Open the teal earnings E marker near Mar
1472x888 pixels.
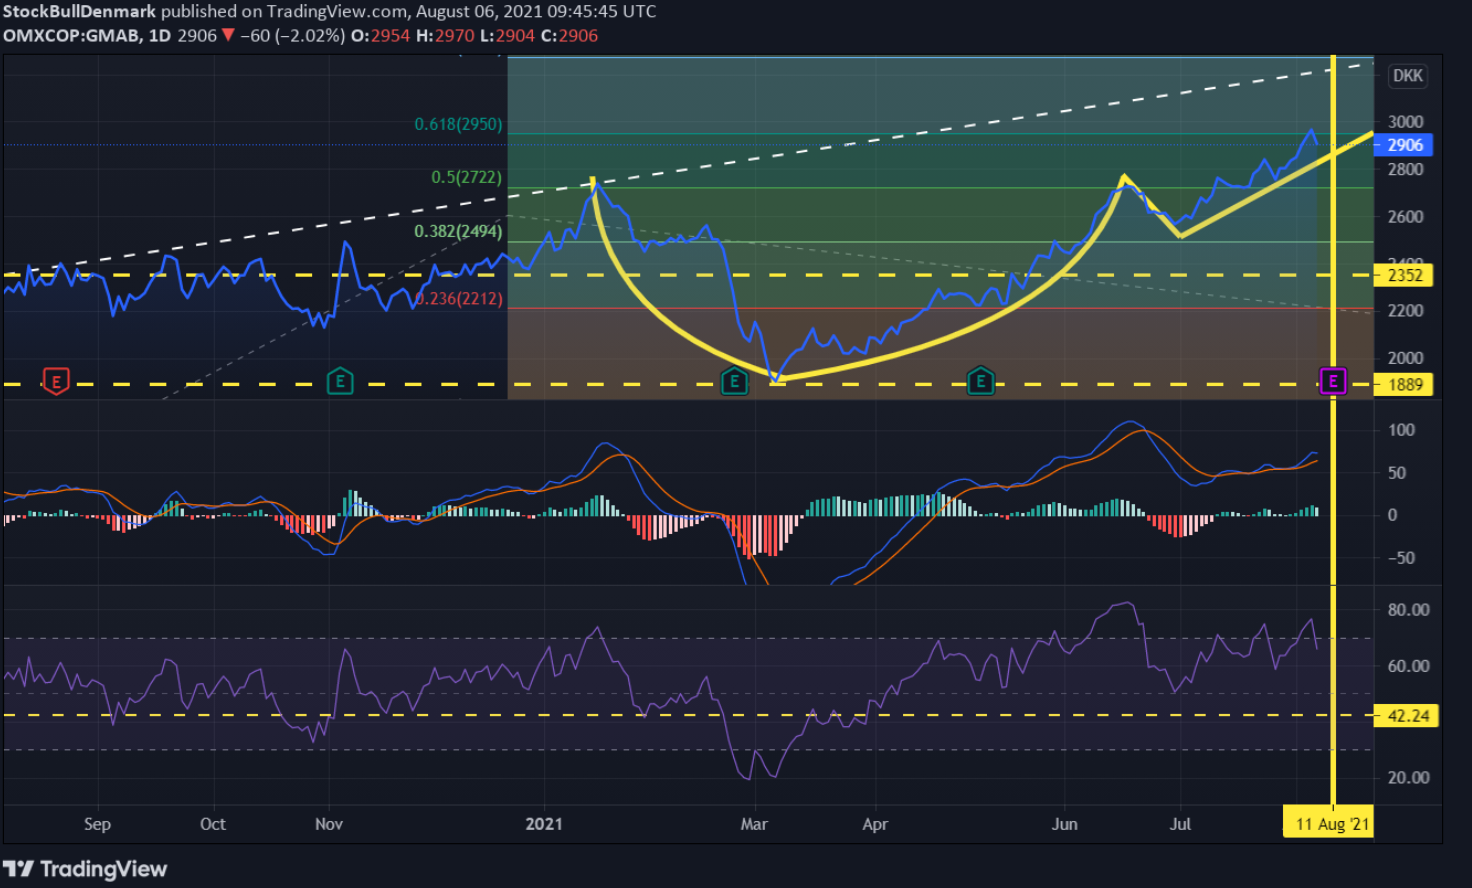[734, 381]
